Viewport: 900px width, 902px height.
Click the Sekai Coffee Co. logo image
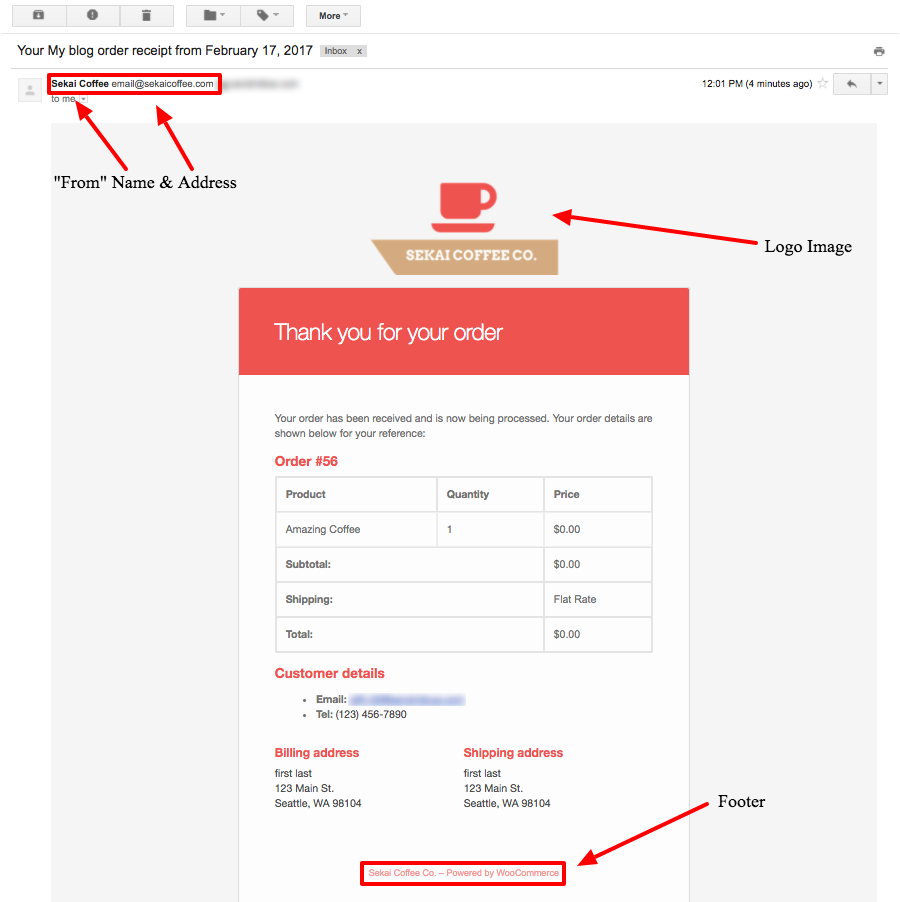click(465, 228)
